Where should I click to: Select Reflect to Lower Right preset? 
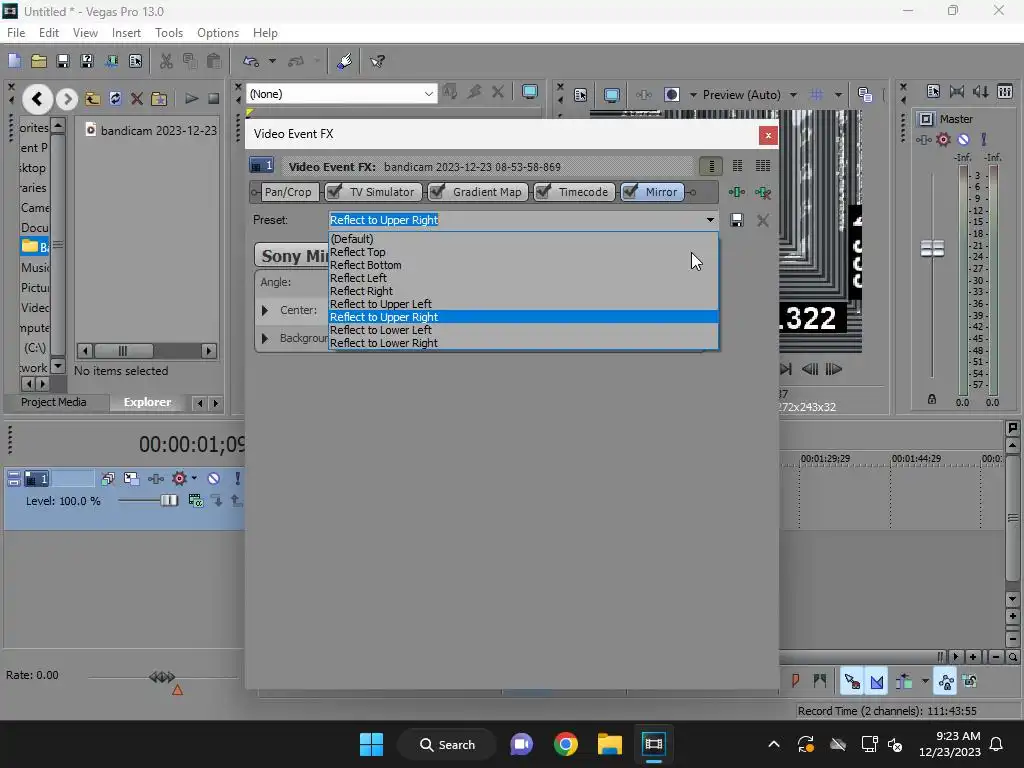click(x=522, y=344)
